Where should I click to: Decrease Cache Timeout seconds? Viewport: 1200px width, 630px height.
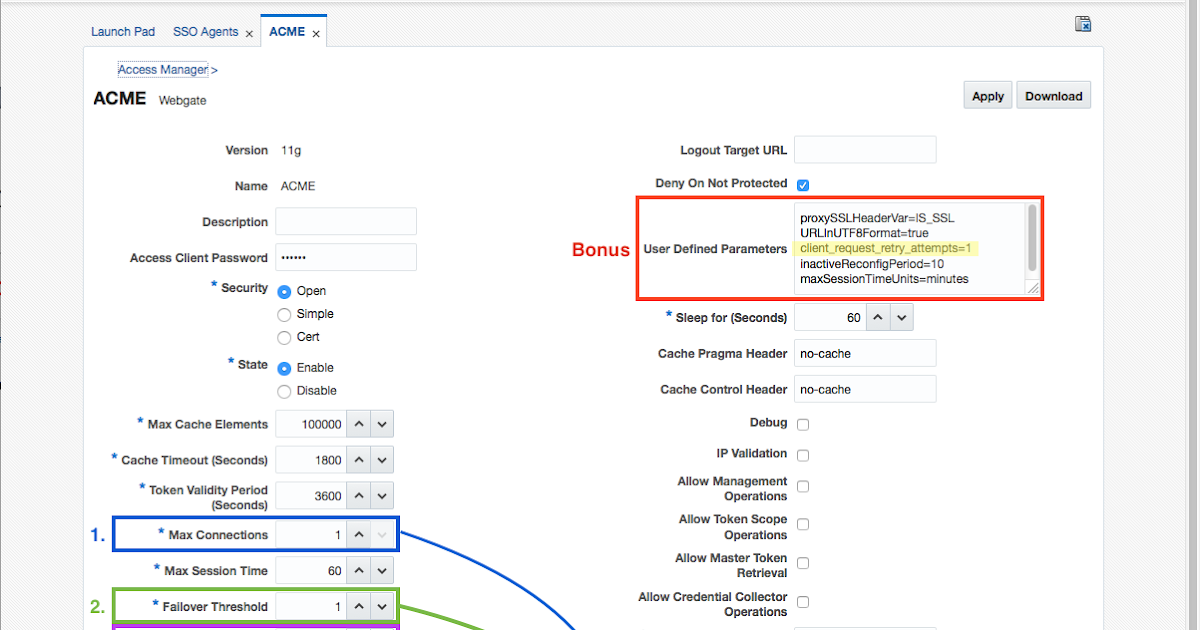(x=382, y=460)
